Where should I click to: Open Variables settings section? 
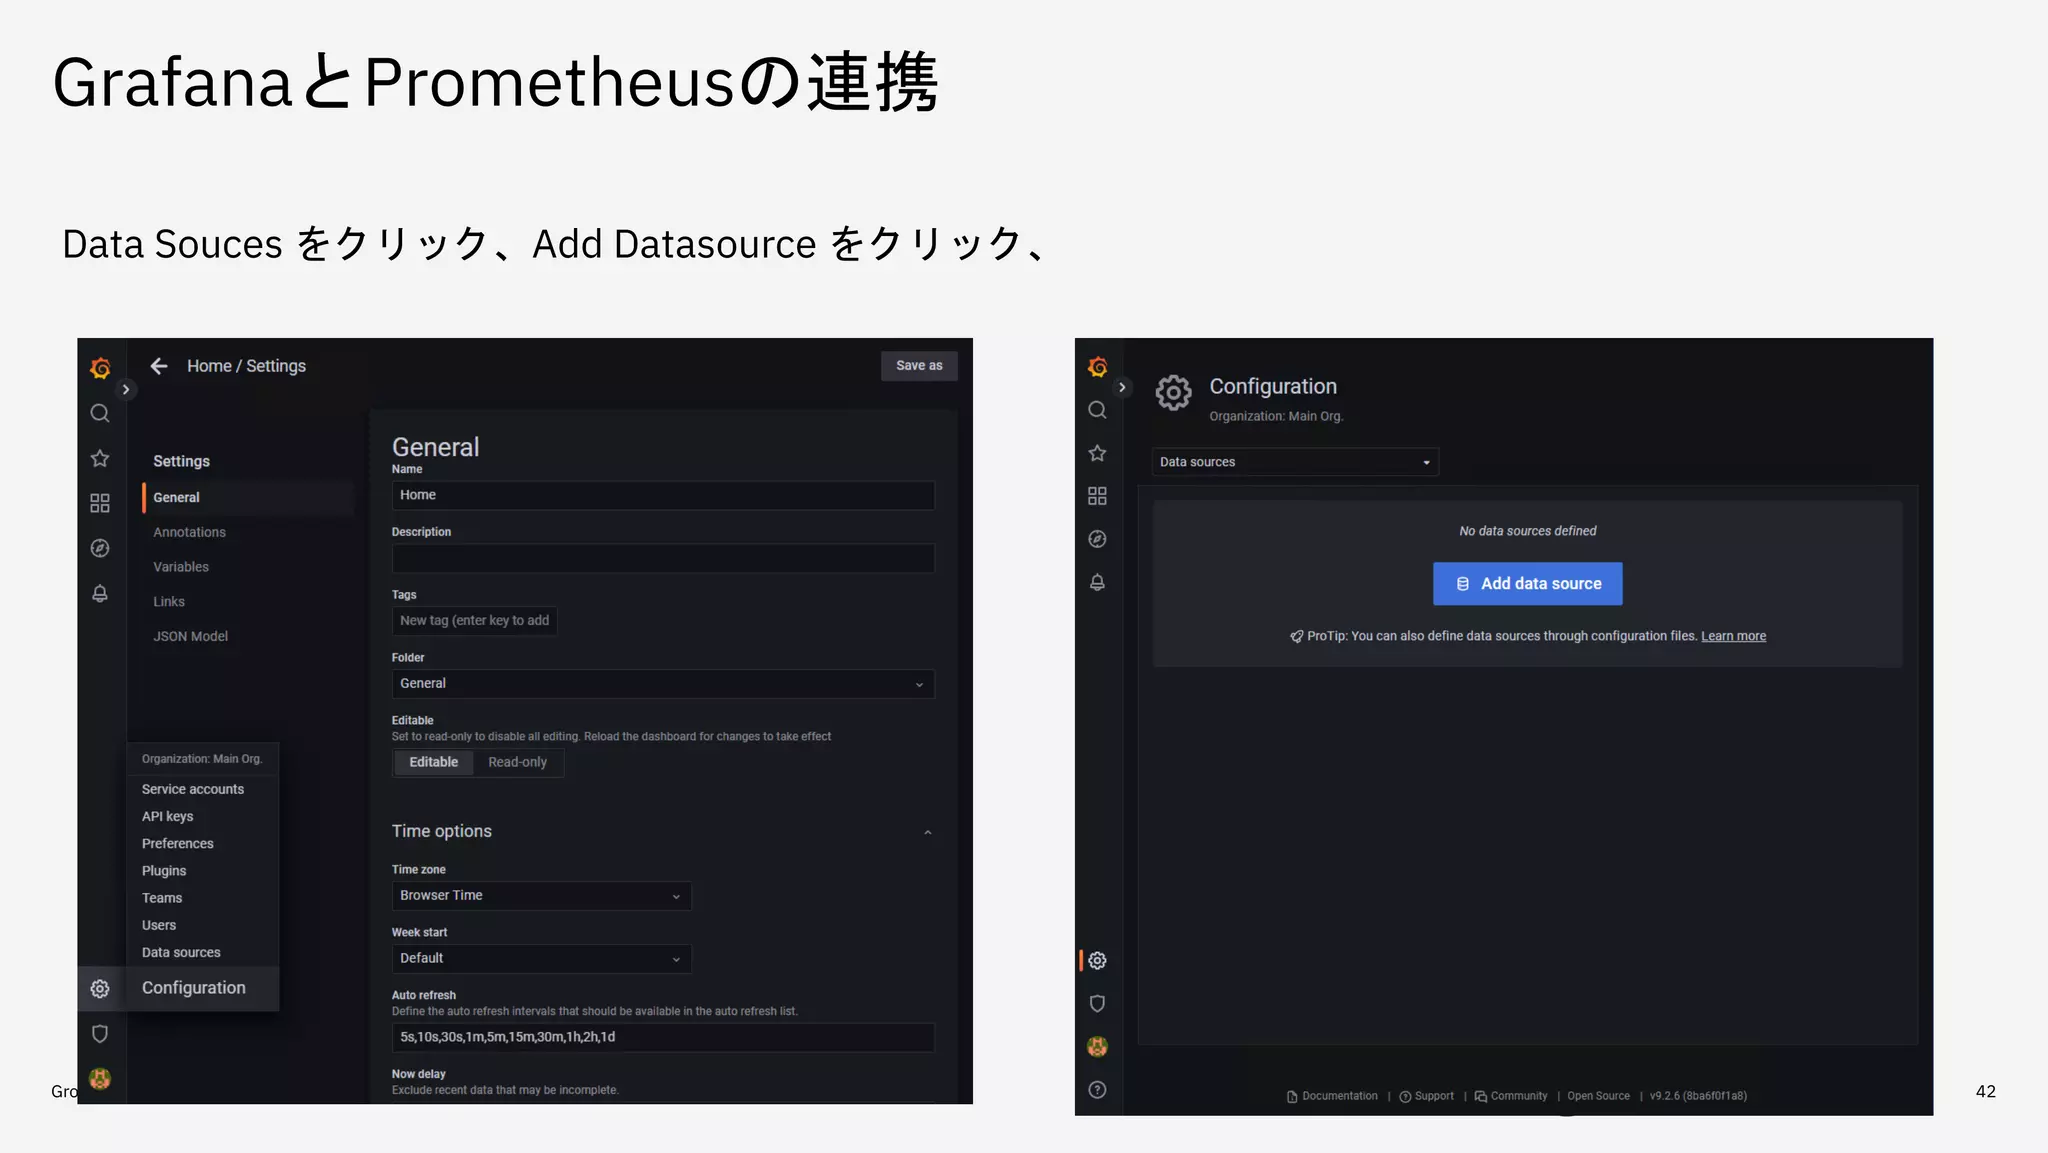tap(181, 567)
